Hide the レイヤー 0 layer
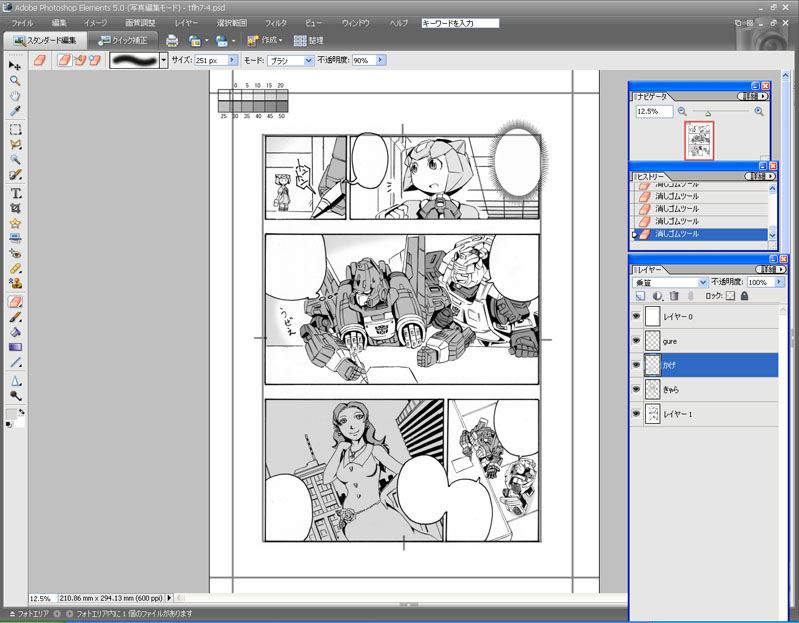The height and width of the screenshot is (623, 799). [636, 316]
